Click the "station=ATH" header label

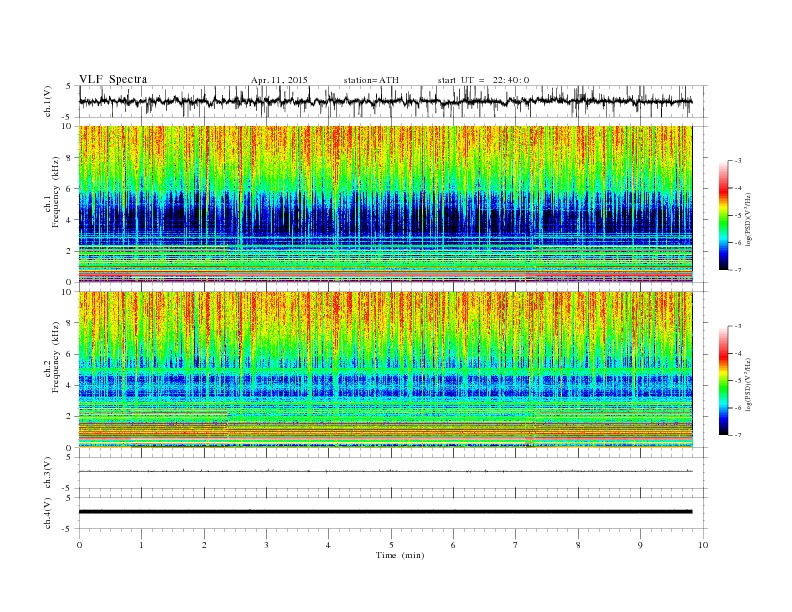click(x=371, y=80)
